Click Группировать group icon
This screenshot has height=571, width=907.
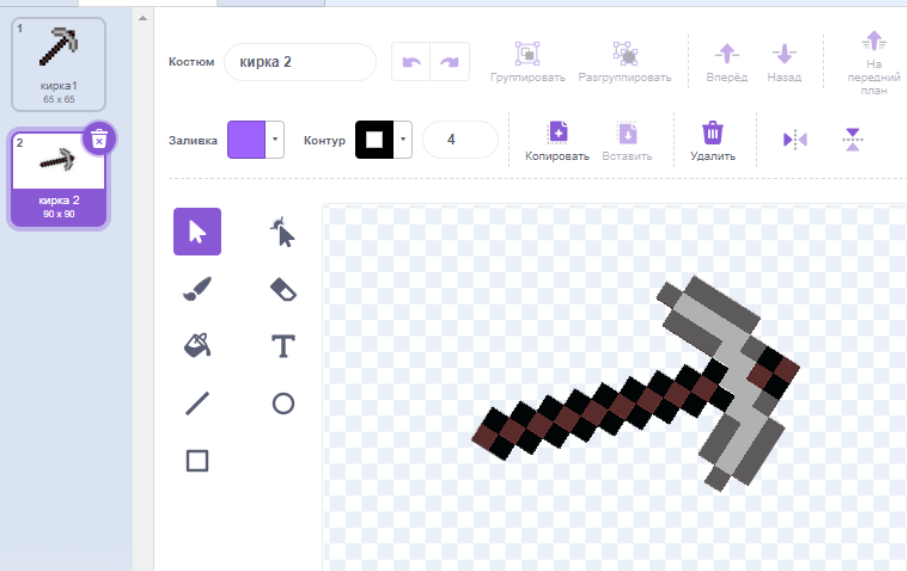click(x=528, y=62)
